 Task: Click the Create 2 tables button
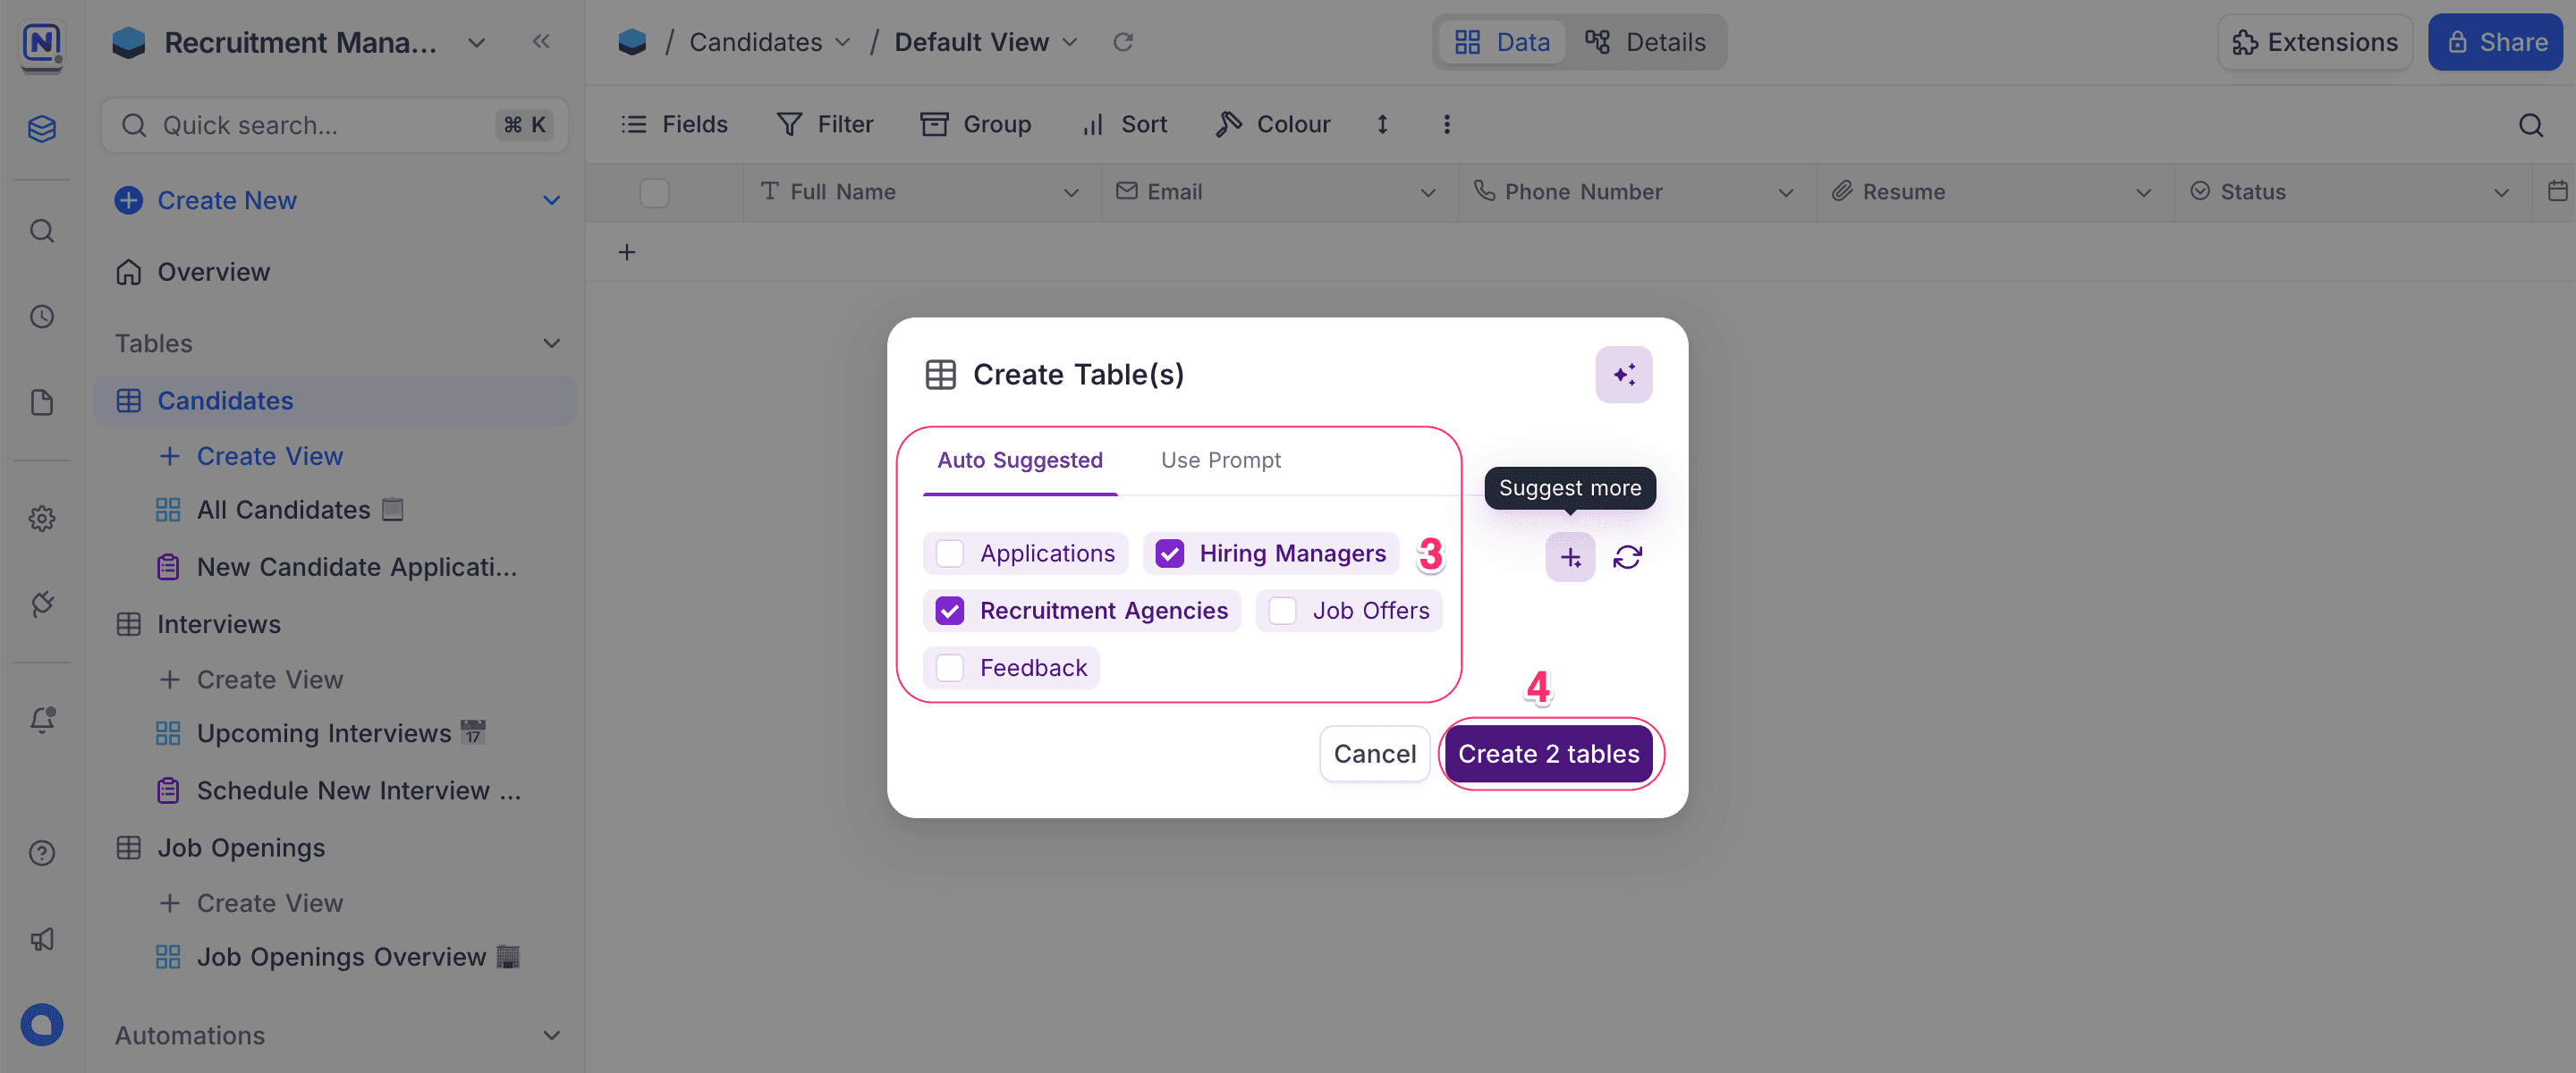pos(1549,753)
